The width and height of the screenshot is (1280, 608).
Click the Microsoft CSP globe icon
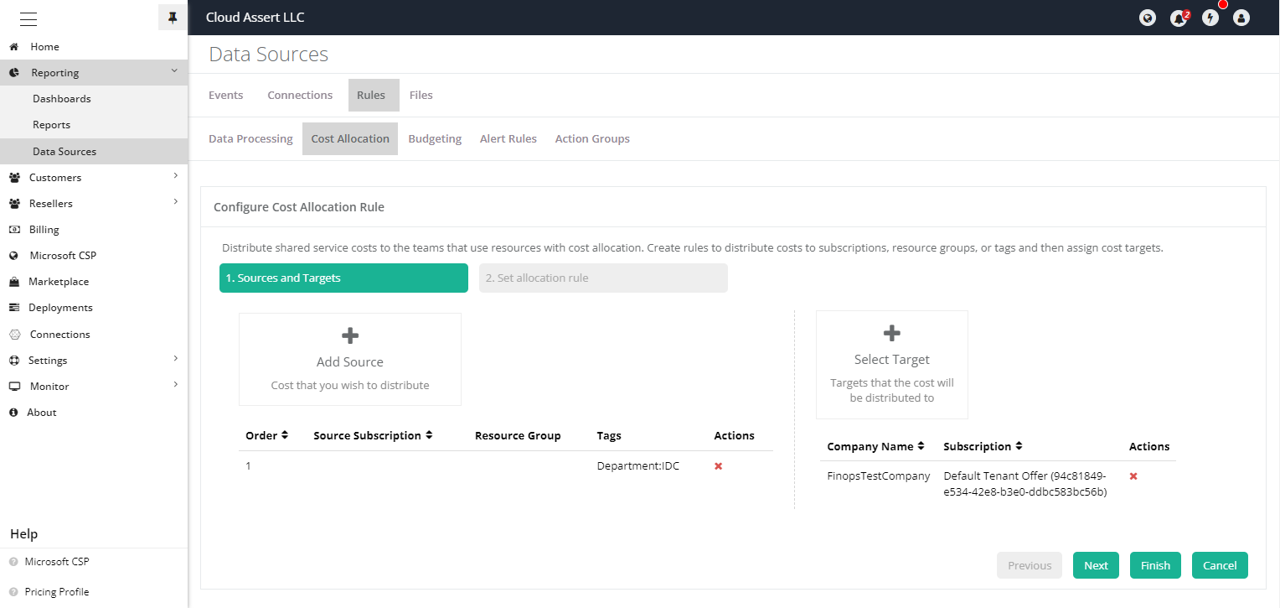(14, 256)
